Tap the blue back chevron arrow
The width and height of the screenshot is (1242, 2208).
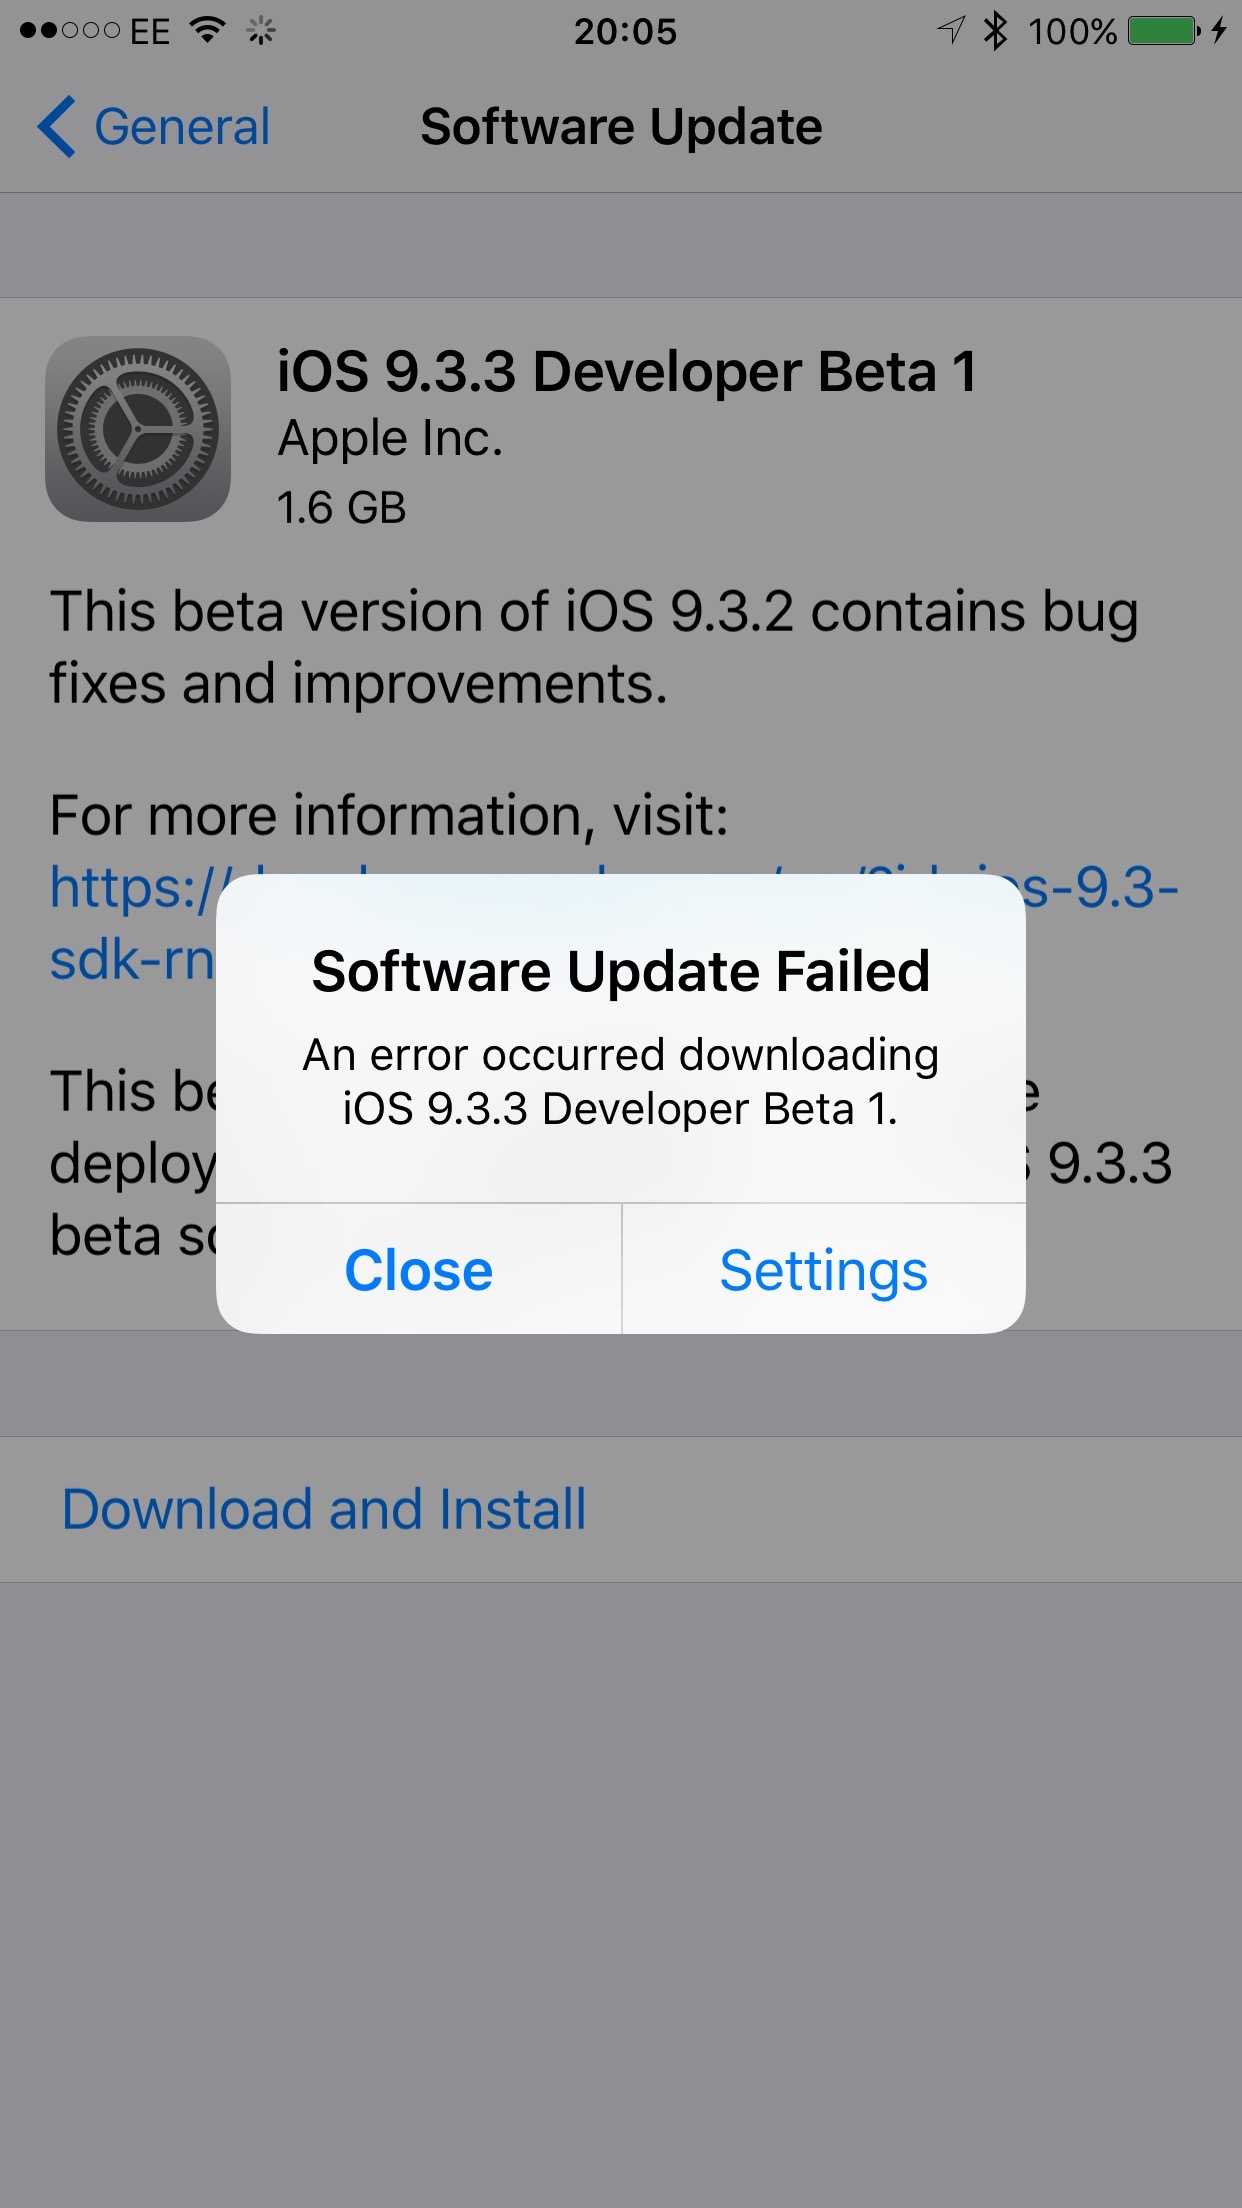tap(56, 127)
